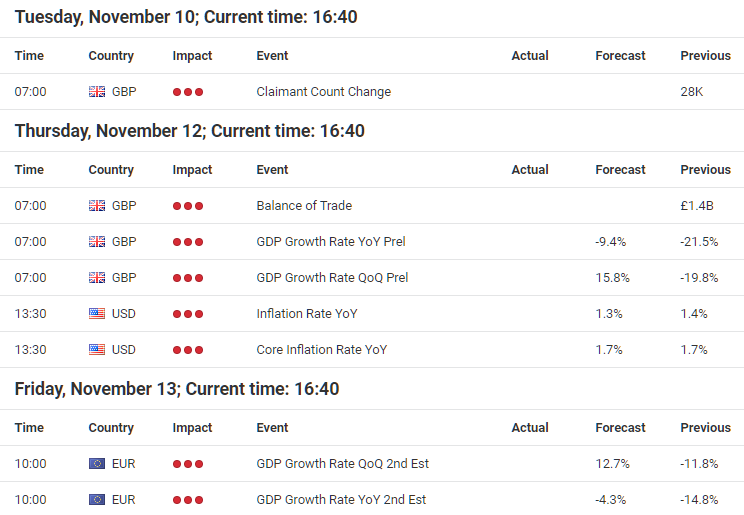Open the Claimant Count Change event
The image size is (744, 515).
tap(324, 92)
